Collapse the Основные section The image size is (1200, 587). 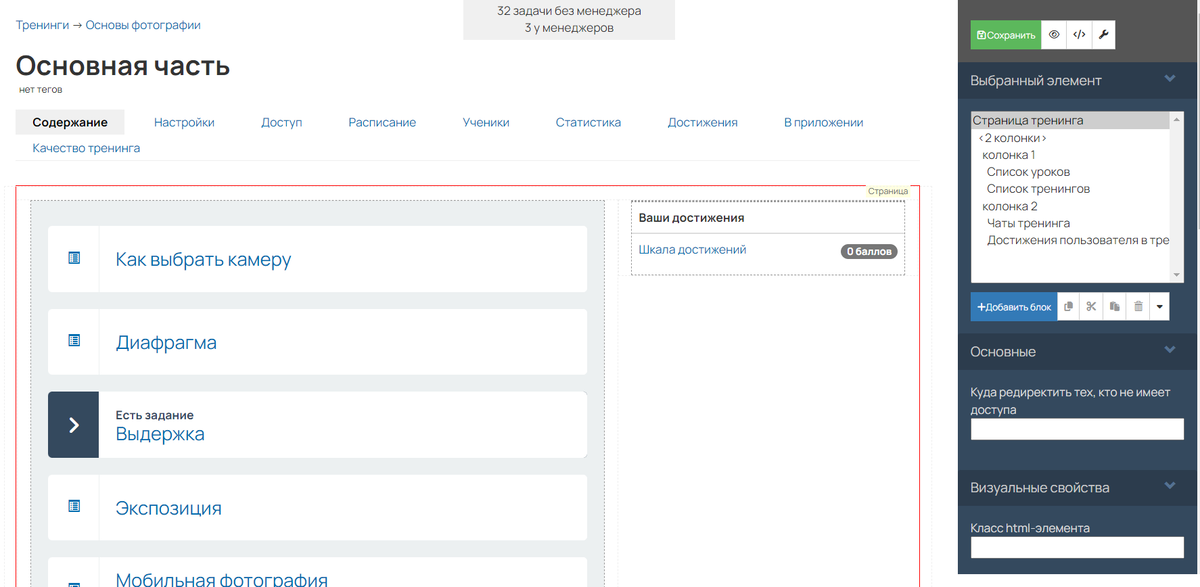1169,351
